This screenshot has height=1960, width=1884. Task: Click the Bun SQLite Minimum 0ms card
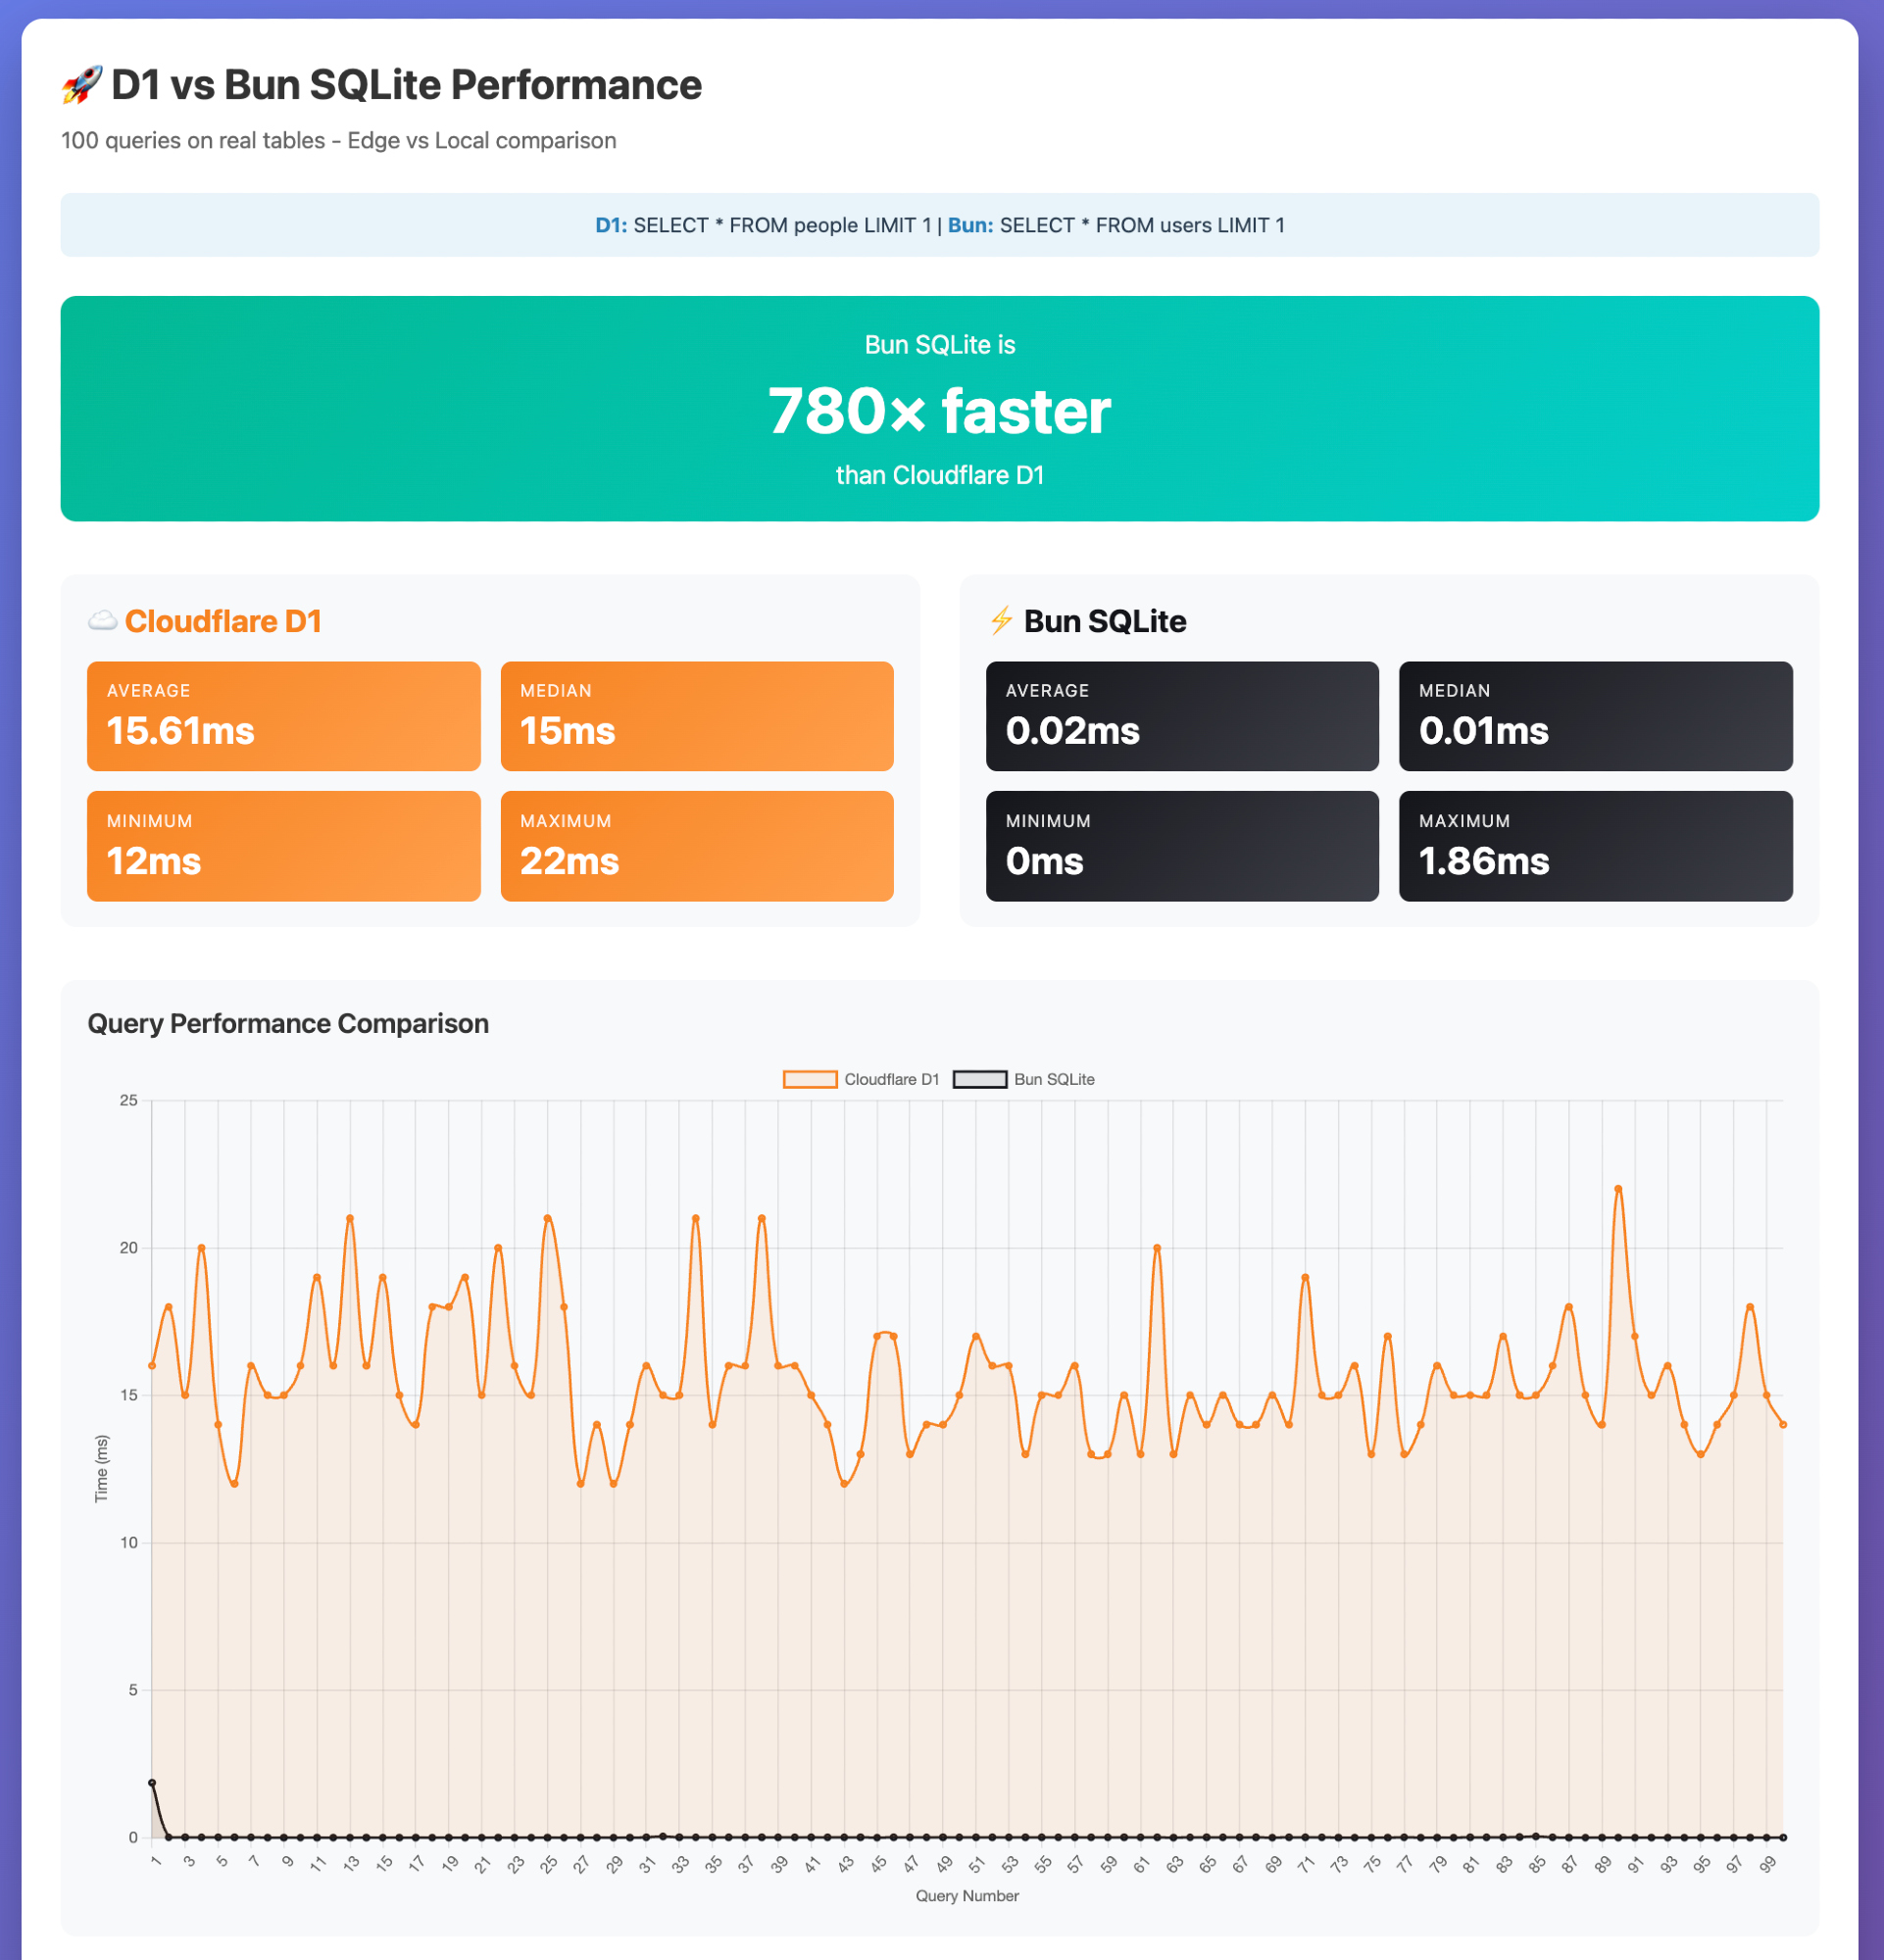pyautogui.click(x=1182, y=846)
